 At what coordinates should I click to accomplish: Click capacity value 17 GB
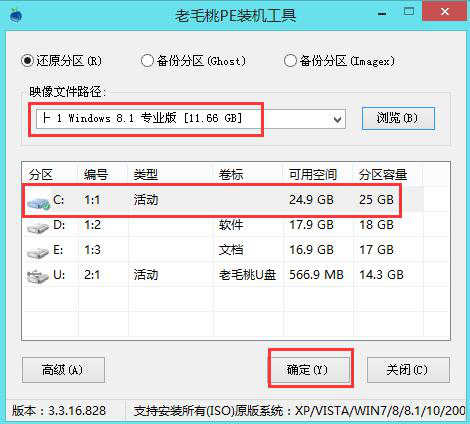tap(376, 250)
